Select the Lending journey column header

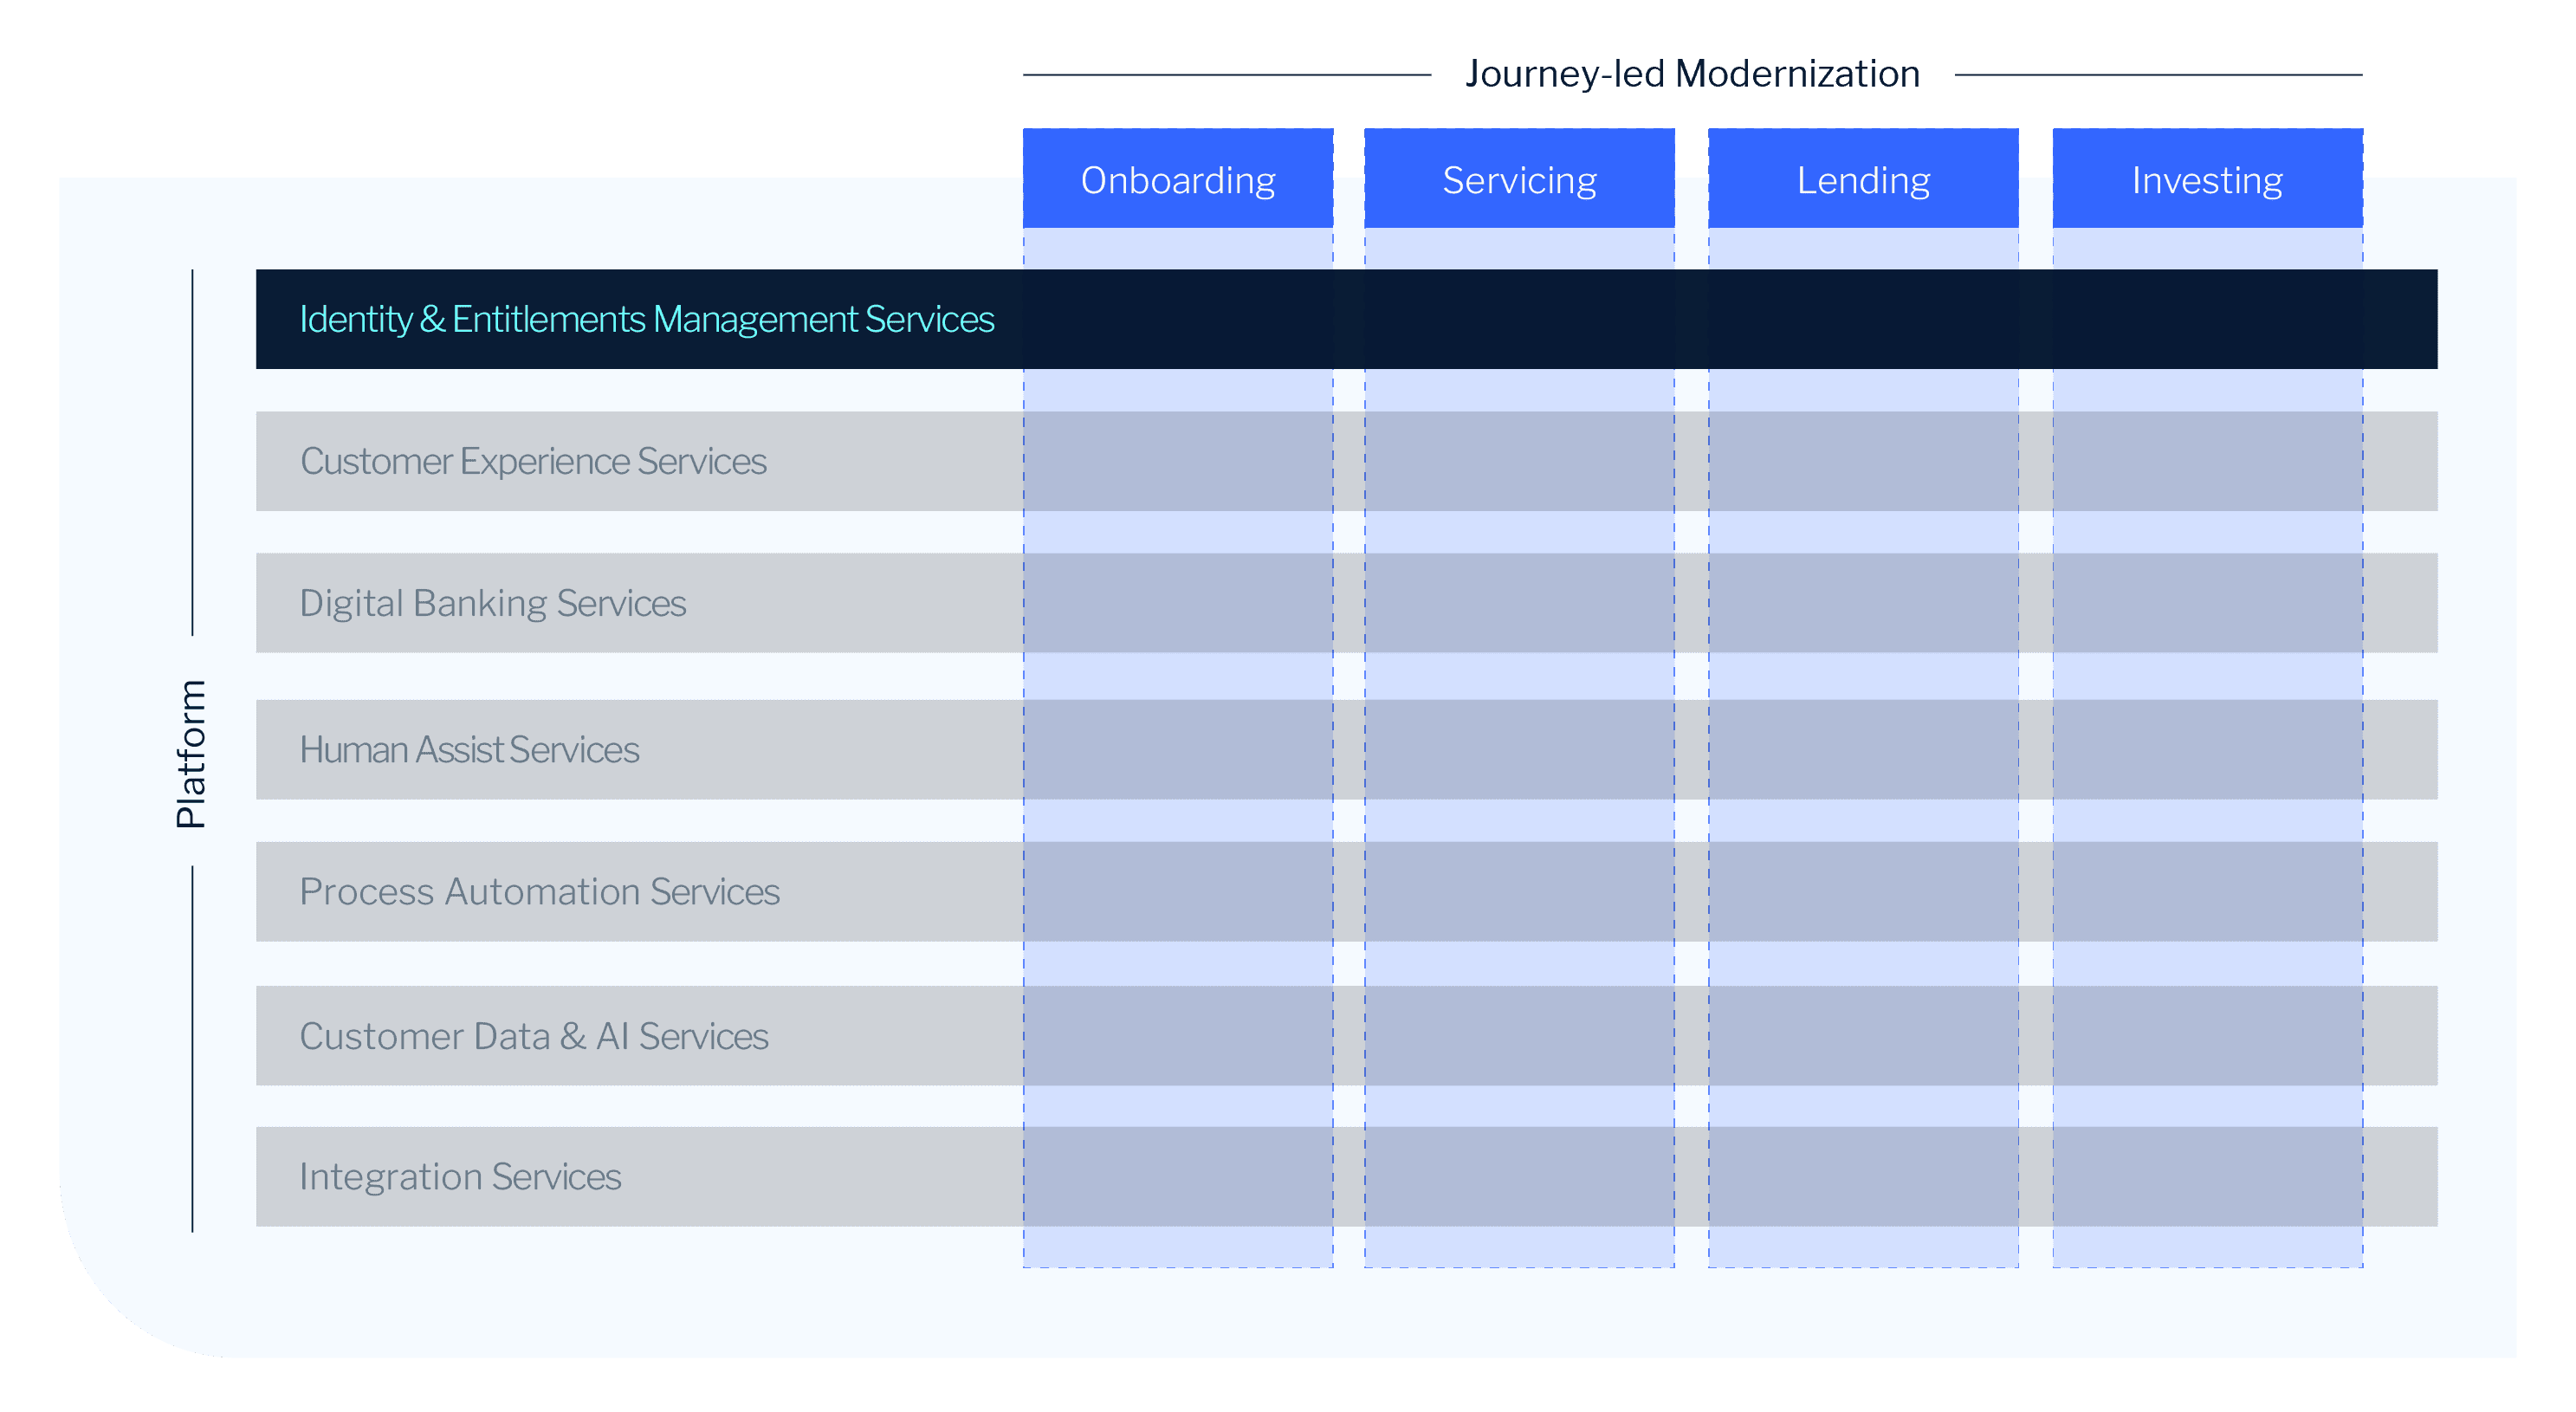[1862, 178]
